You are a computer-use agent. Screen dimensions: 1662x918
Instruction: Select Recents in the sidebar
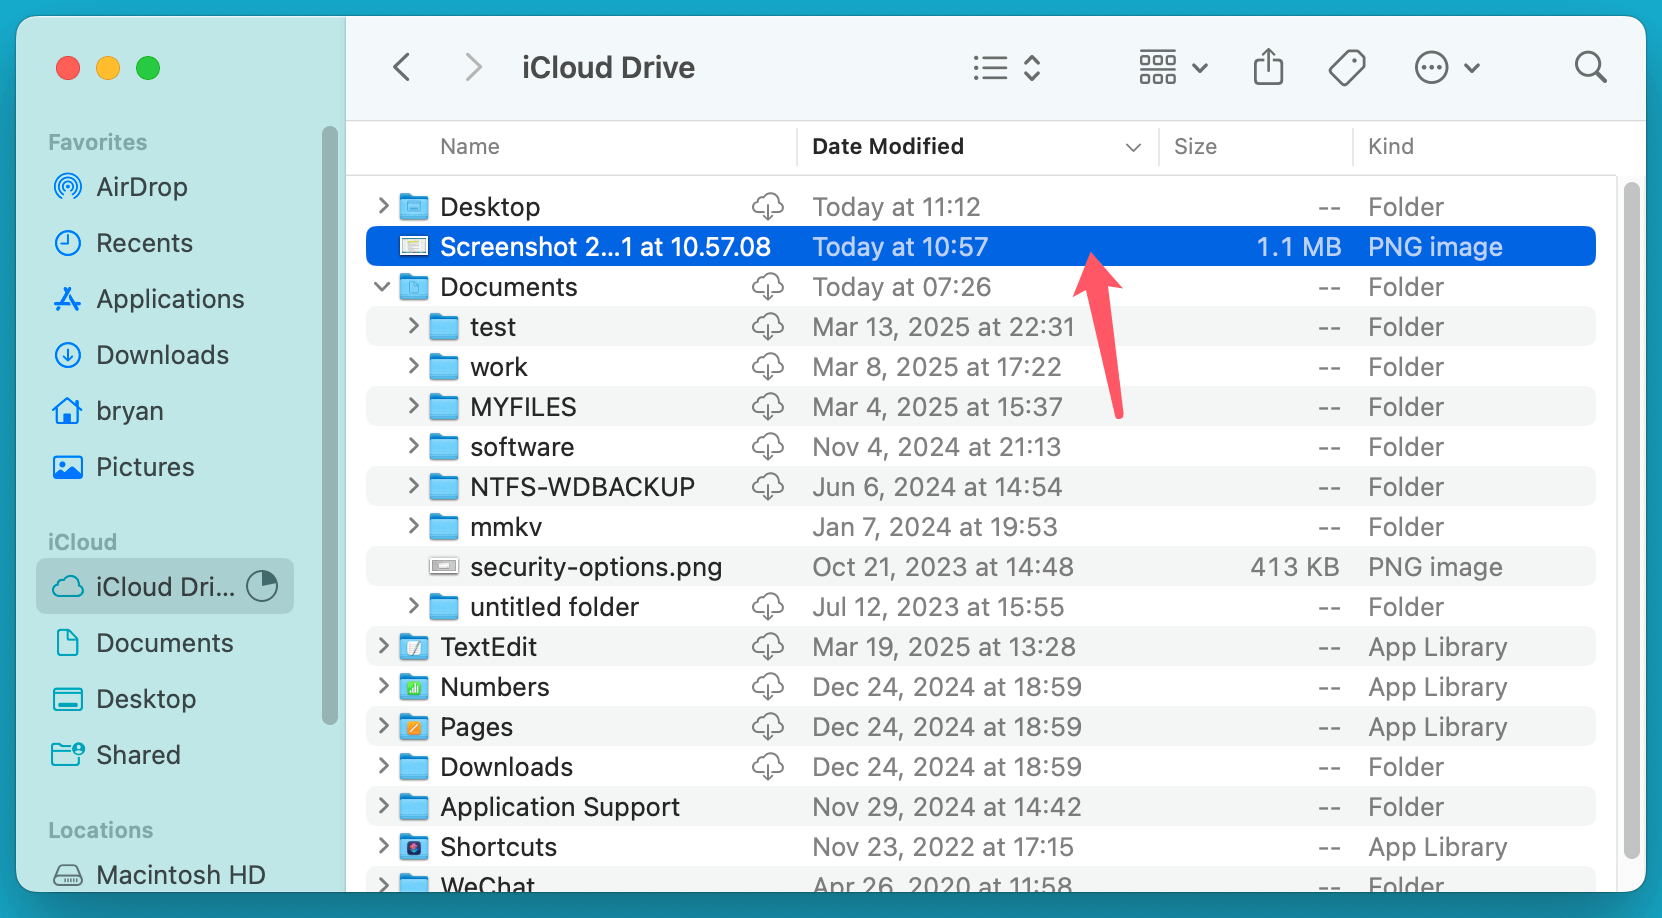point(143,243)
